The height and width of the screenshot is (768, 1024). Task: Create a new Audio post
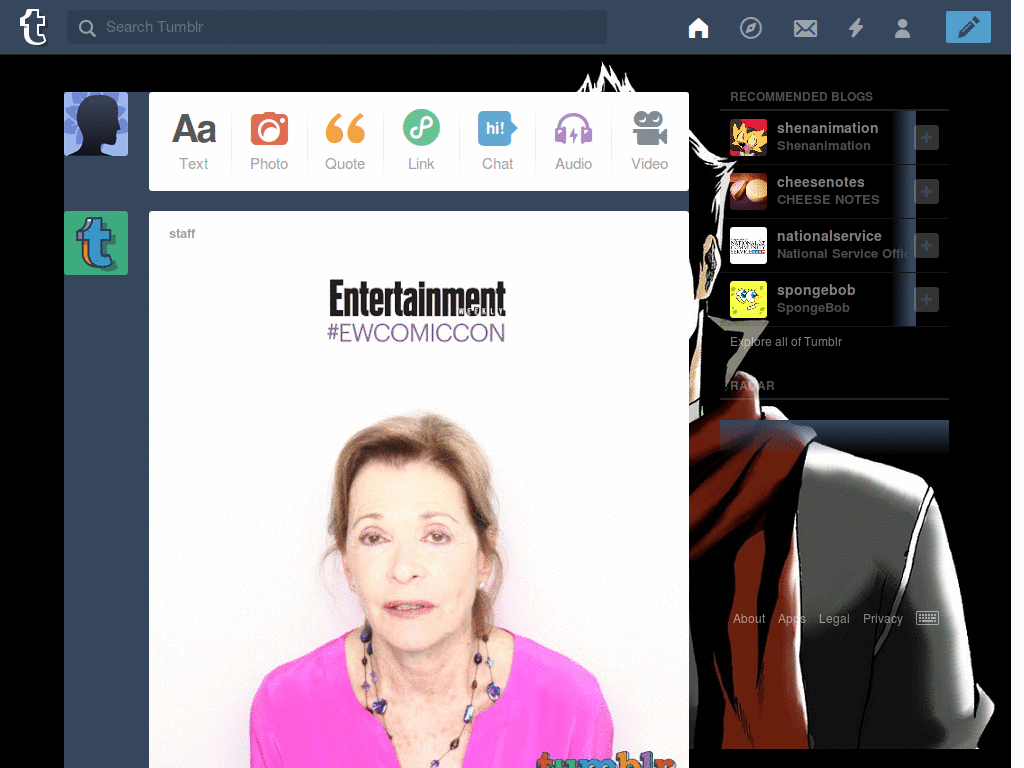(x=573, y=141)
